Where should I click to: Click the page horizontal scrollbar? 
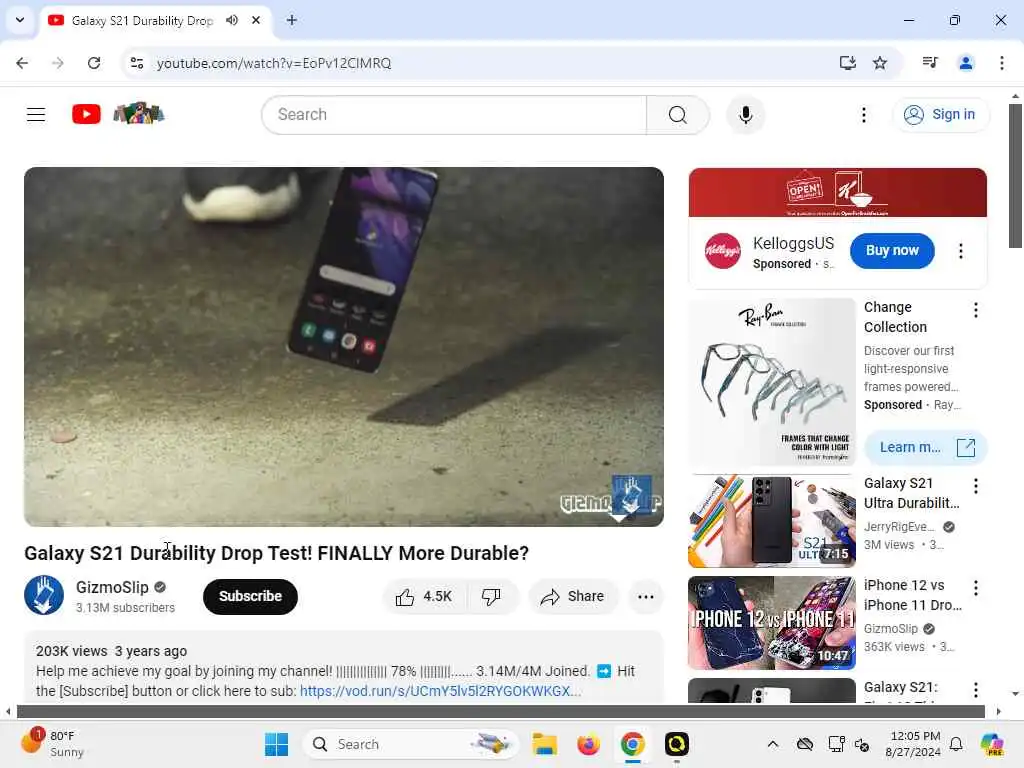tap(500, 711)
